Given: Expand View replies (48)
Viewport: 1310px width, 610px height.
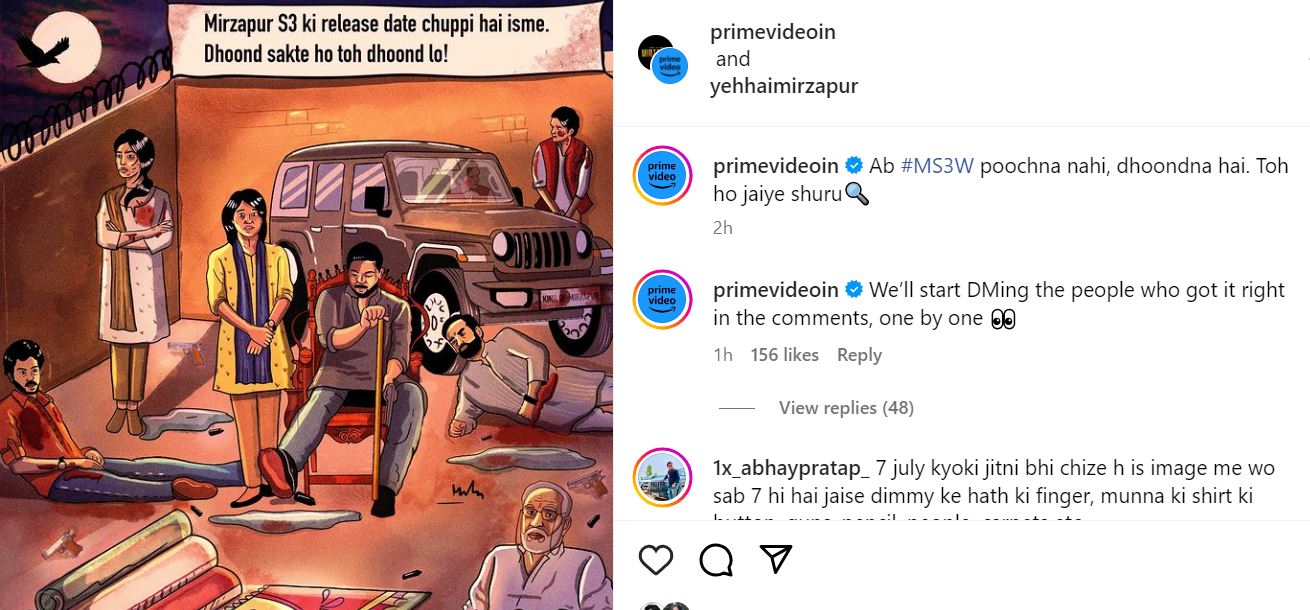Looking at the screenshot, I should pyautogui.click(x=846, y=408).
